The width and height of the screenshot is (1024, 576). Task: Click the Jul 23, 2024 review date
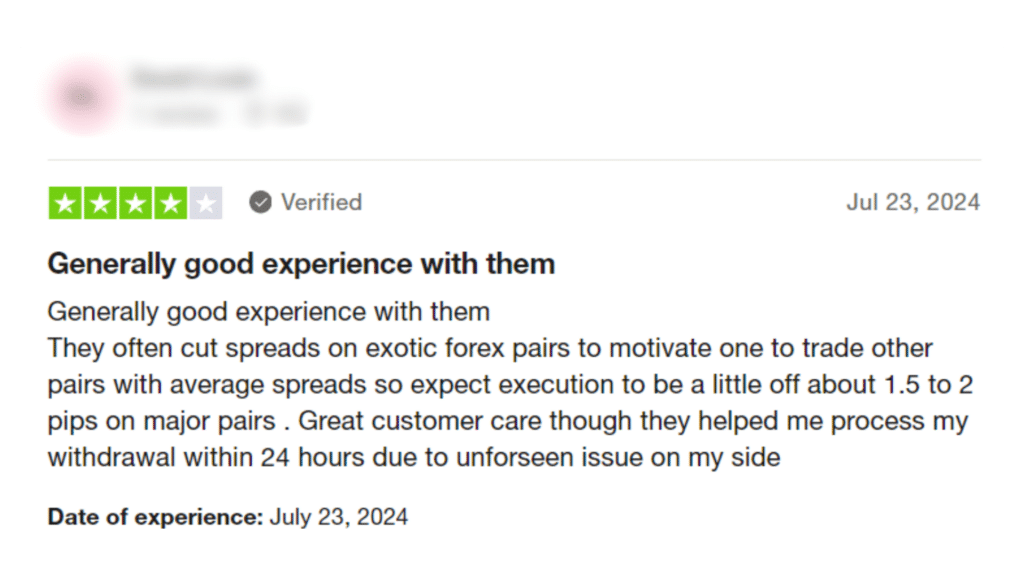pos(913,202)
